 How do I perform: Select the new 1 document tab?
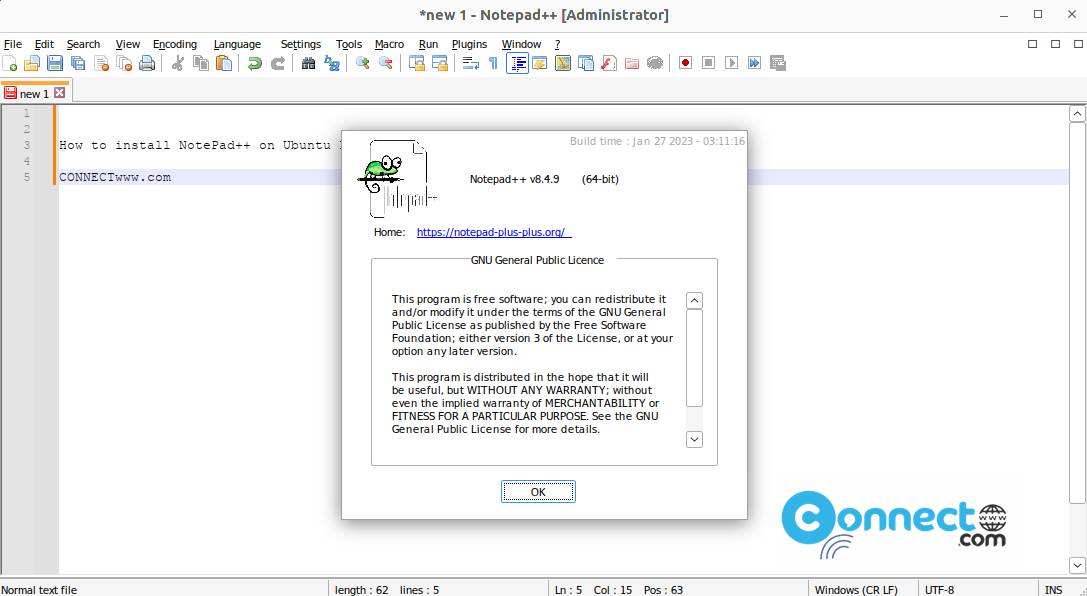pos(35,93)
